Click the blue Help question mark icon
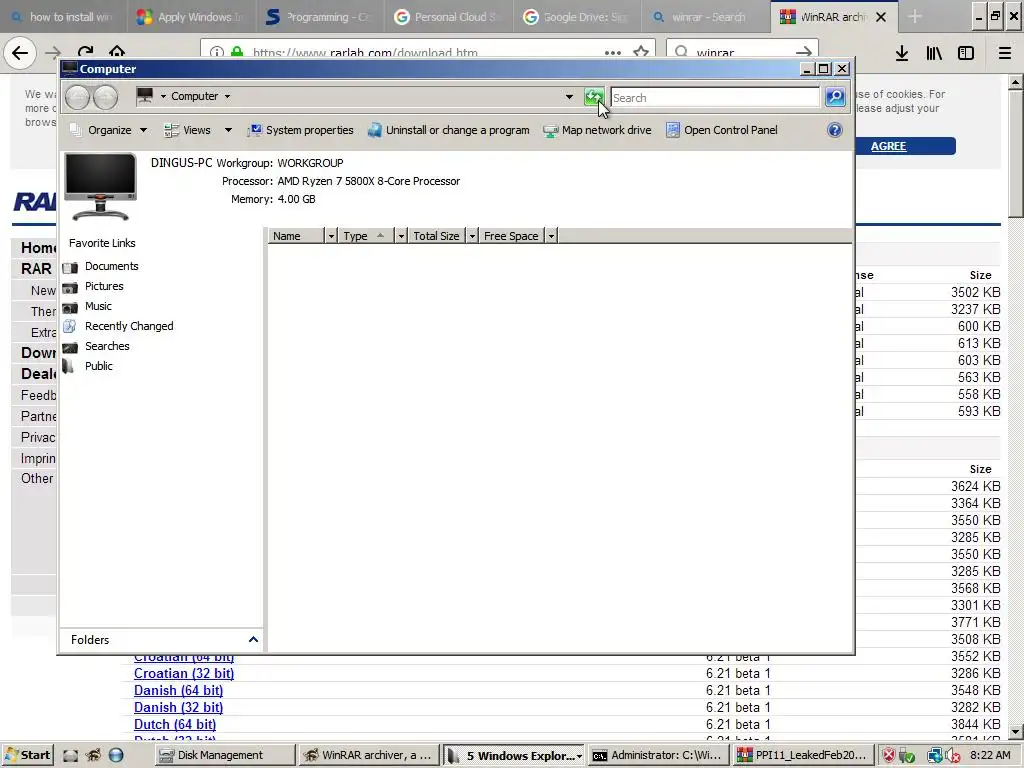Screen dimensions: 1024x768 coord(835,130)
